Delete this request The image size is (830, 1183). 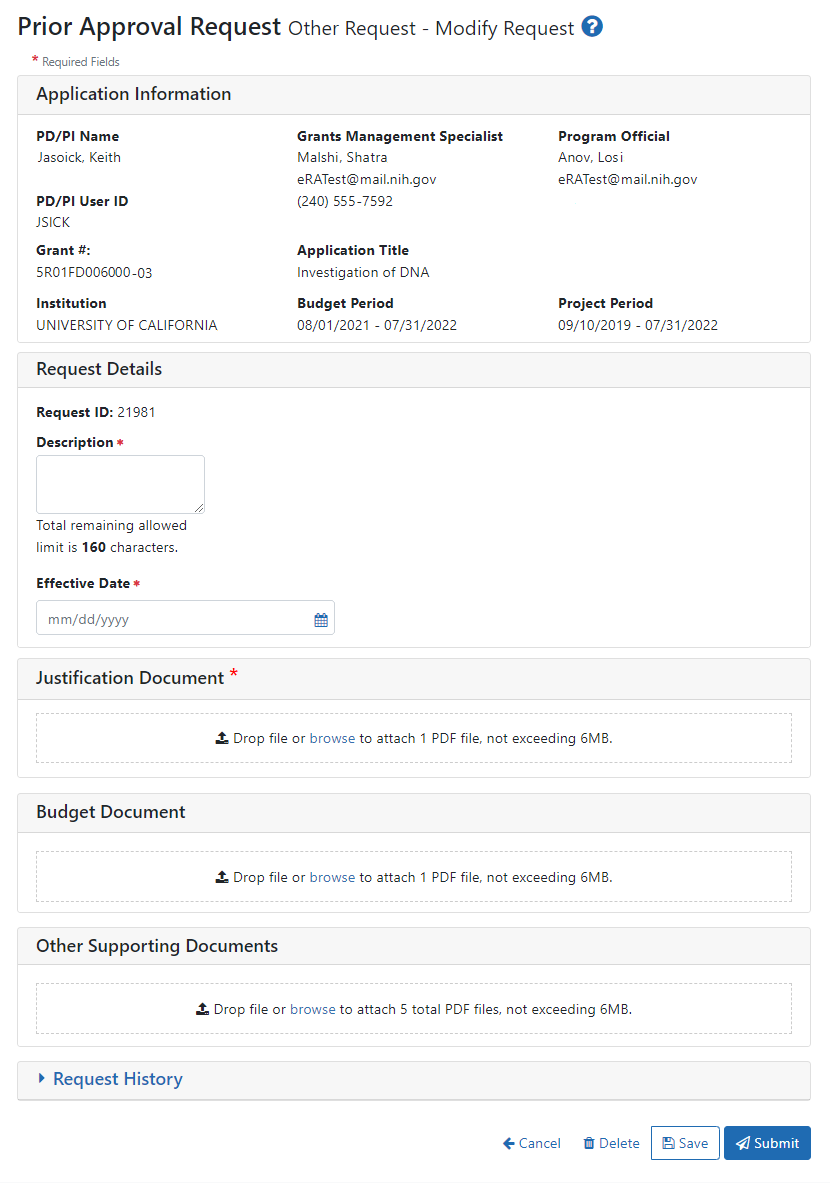coord(611,1143)
